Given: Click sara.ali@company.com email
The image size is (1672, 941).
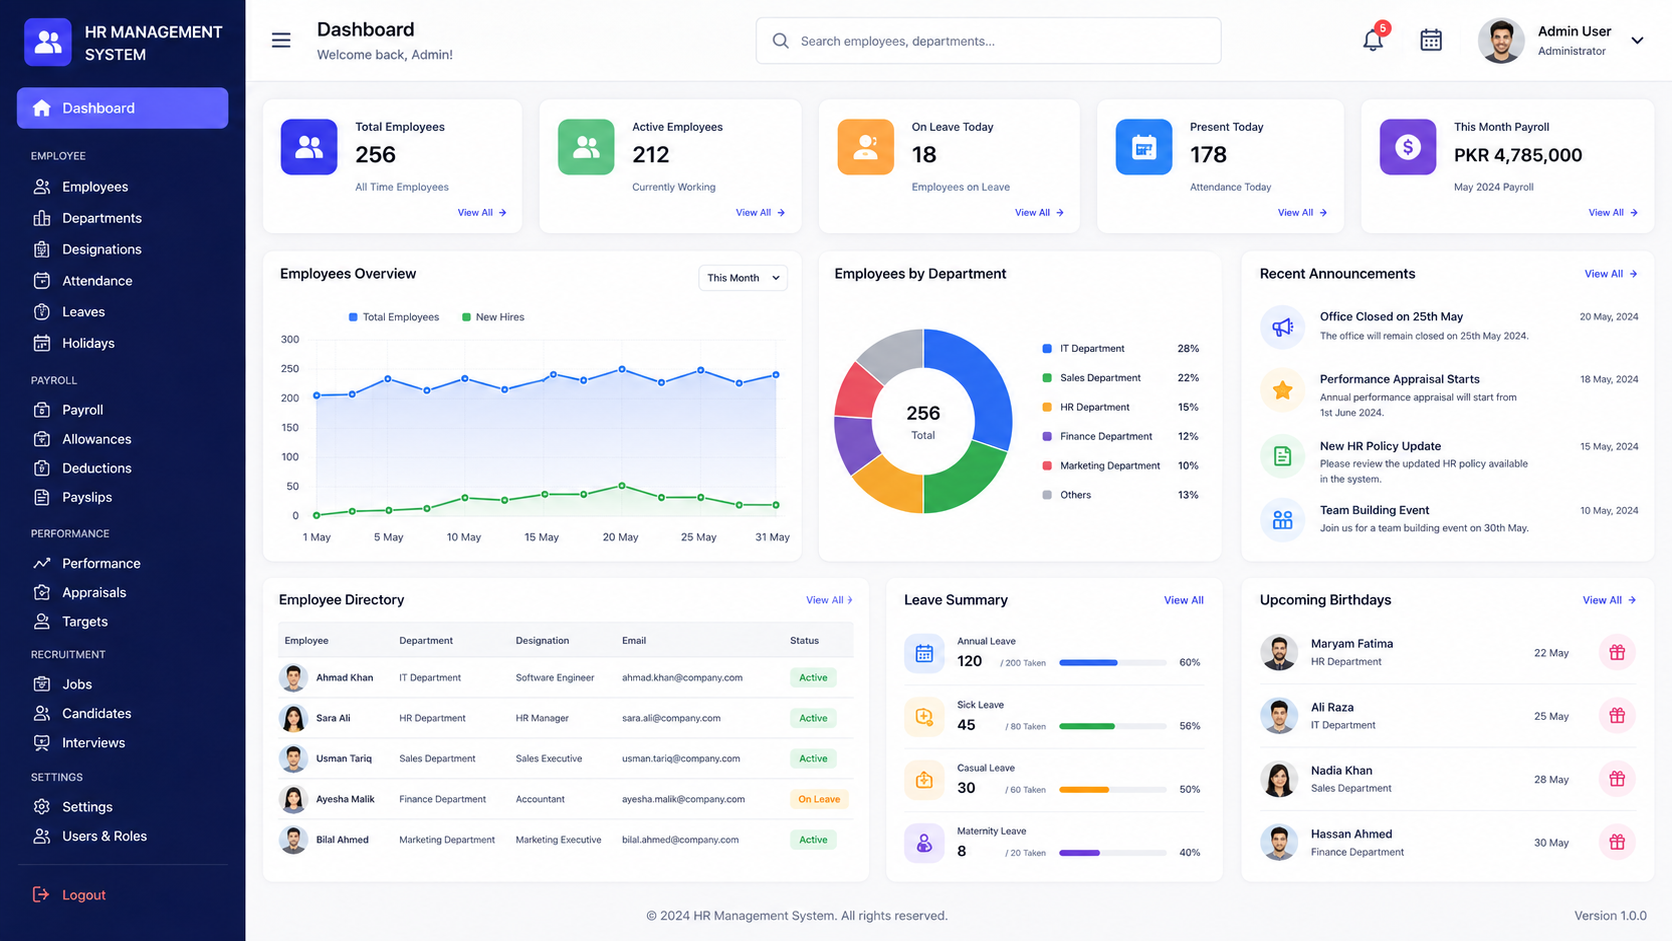Looking at the screenshot, I should click(x=671, y=718).
